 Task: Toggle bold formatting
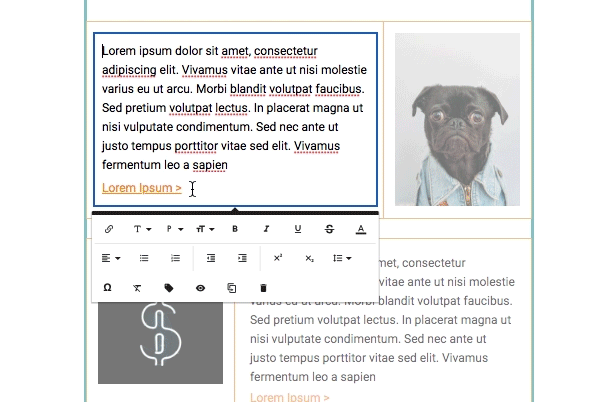(x=235, y=229)
